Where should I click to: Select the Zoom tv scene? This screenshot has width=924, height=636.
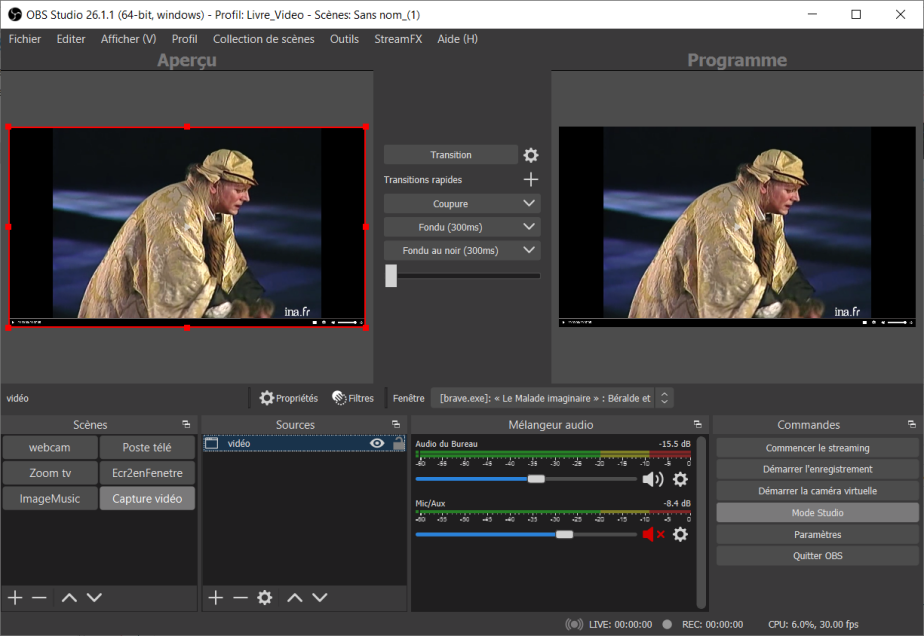[50, 473]
